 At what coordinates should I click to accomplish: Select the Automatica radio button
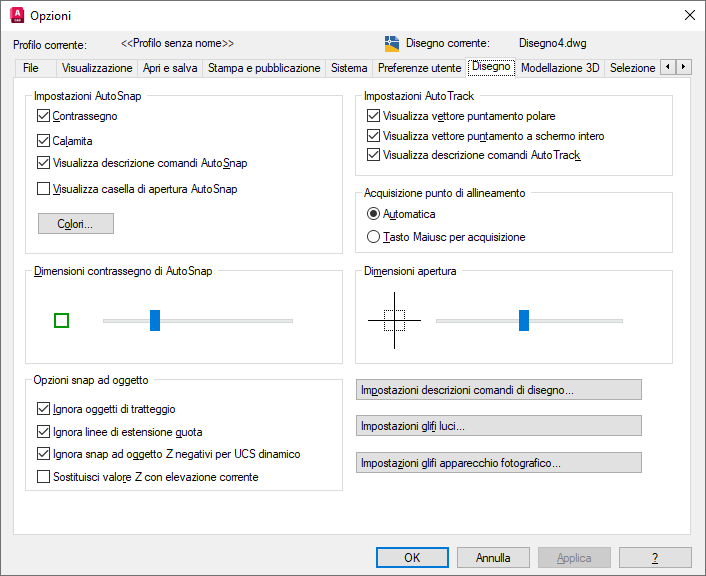coord(374,214)
